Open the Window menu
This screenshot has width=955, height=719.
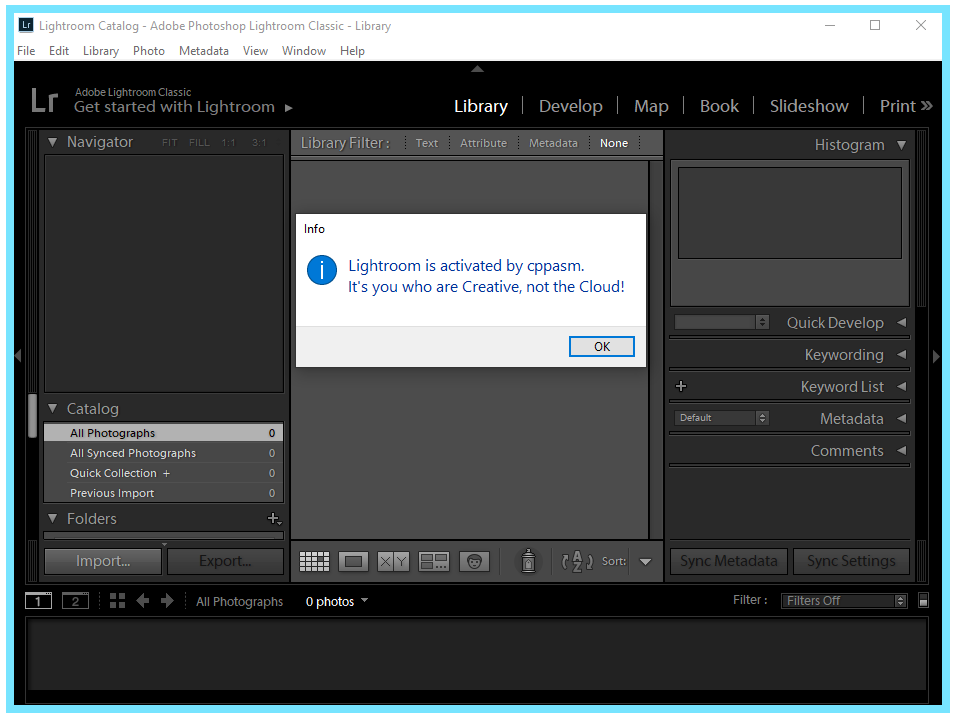click(x=303, y=51)
